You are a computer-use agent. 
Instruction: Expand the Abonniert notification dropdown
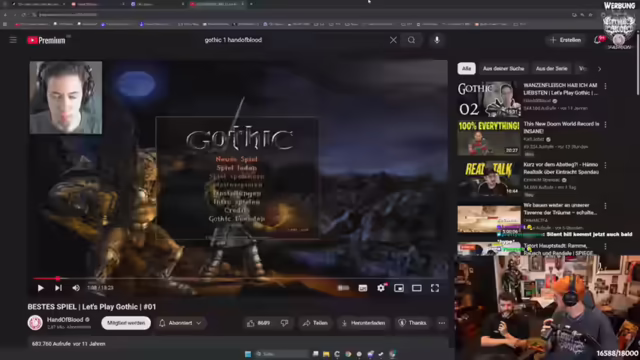(x=180, y=323)
